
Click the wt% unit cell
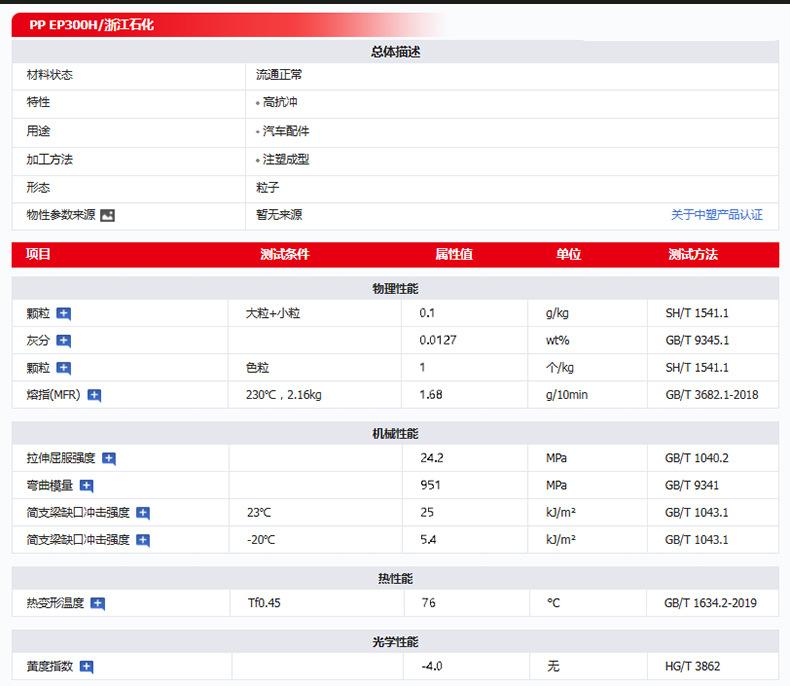(x=558, y=340)
